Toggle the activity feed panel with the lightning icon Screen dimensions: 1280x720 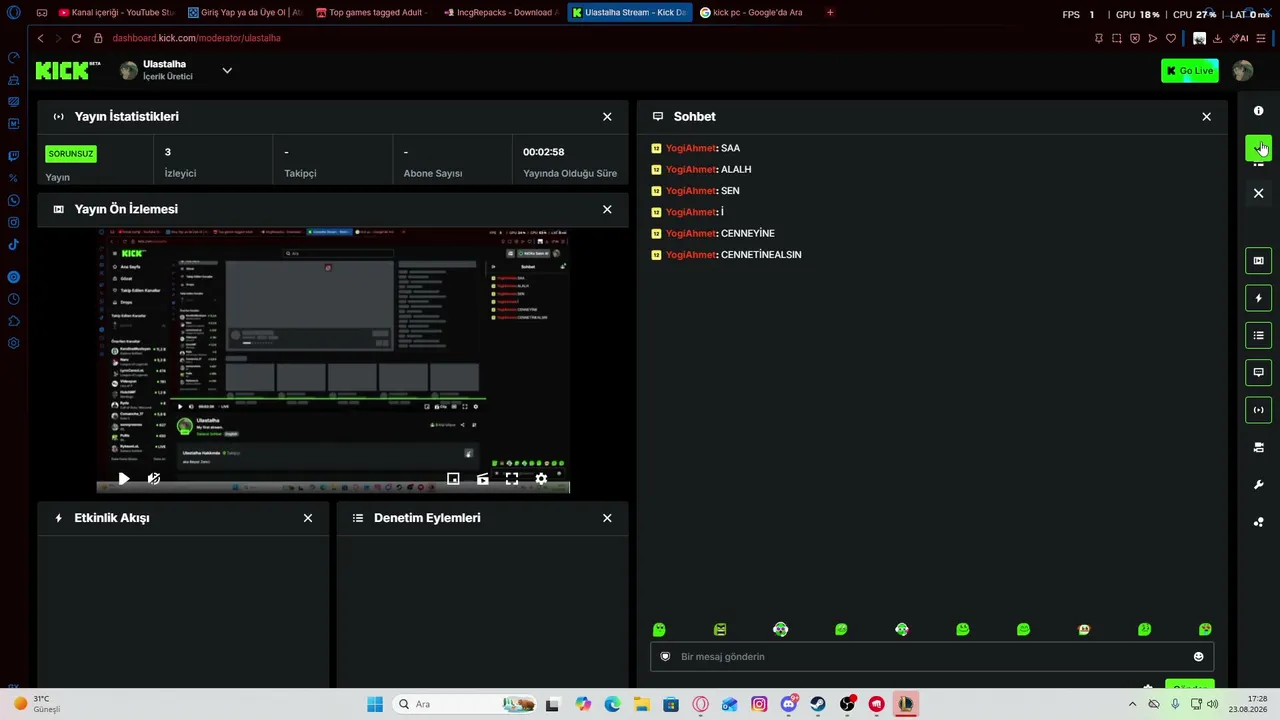[x=1258, y=298]
